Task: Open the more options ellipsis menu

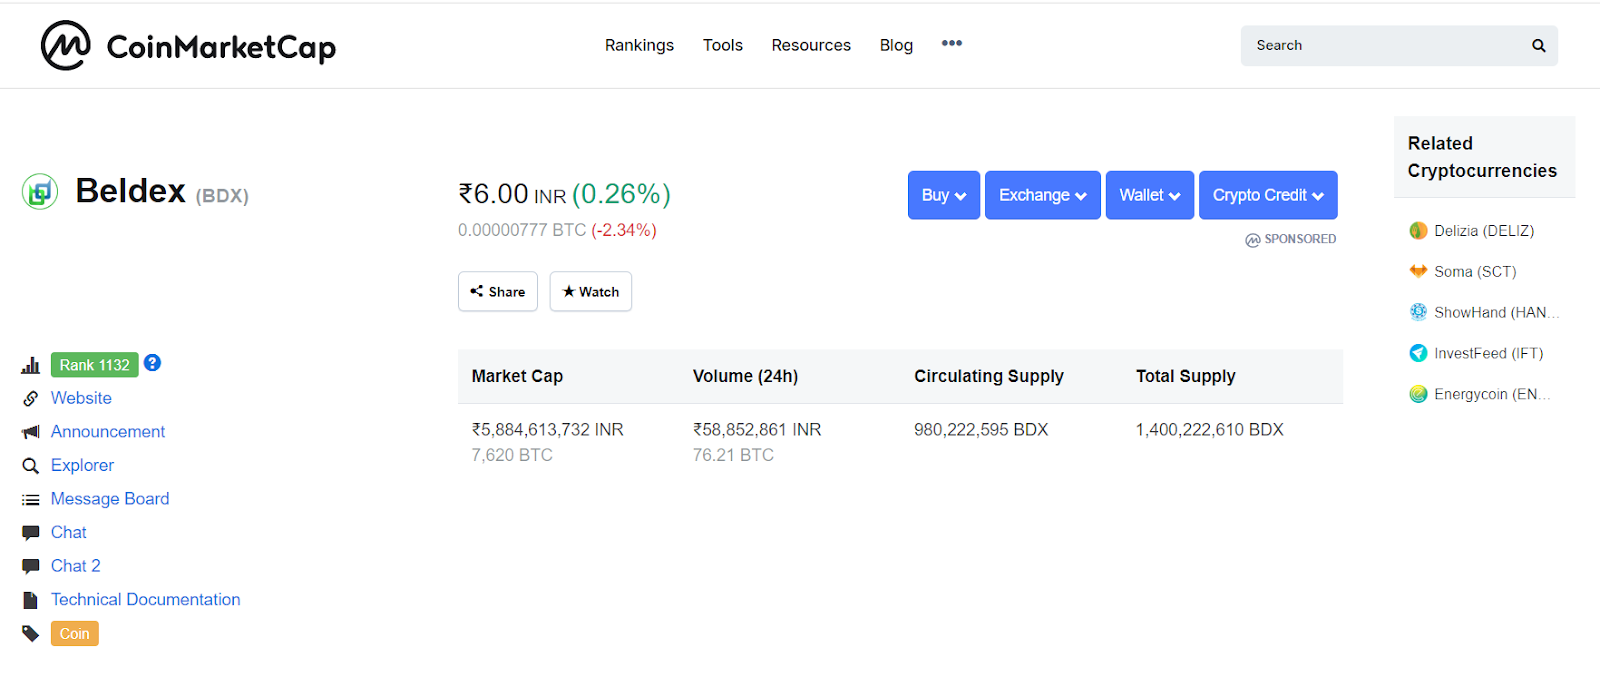Action: 952,43
